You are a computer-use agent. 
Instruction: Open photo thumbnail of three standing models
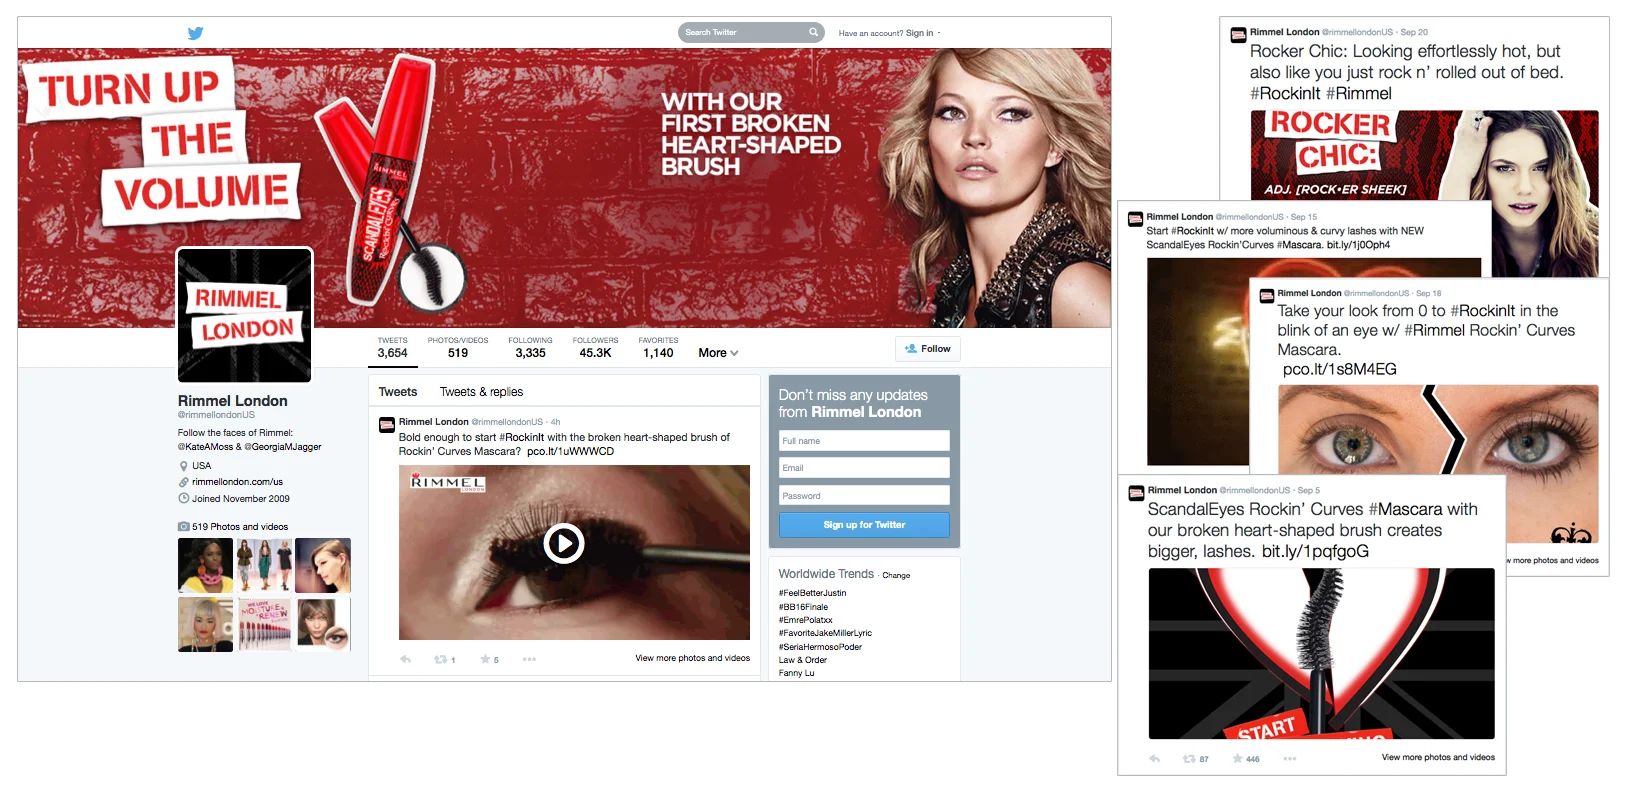(264, 565)
